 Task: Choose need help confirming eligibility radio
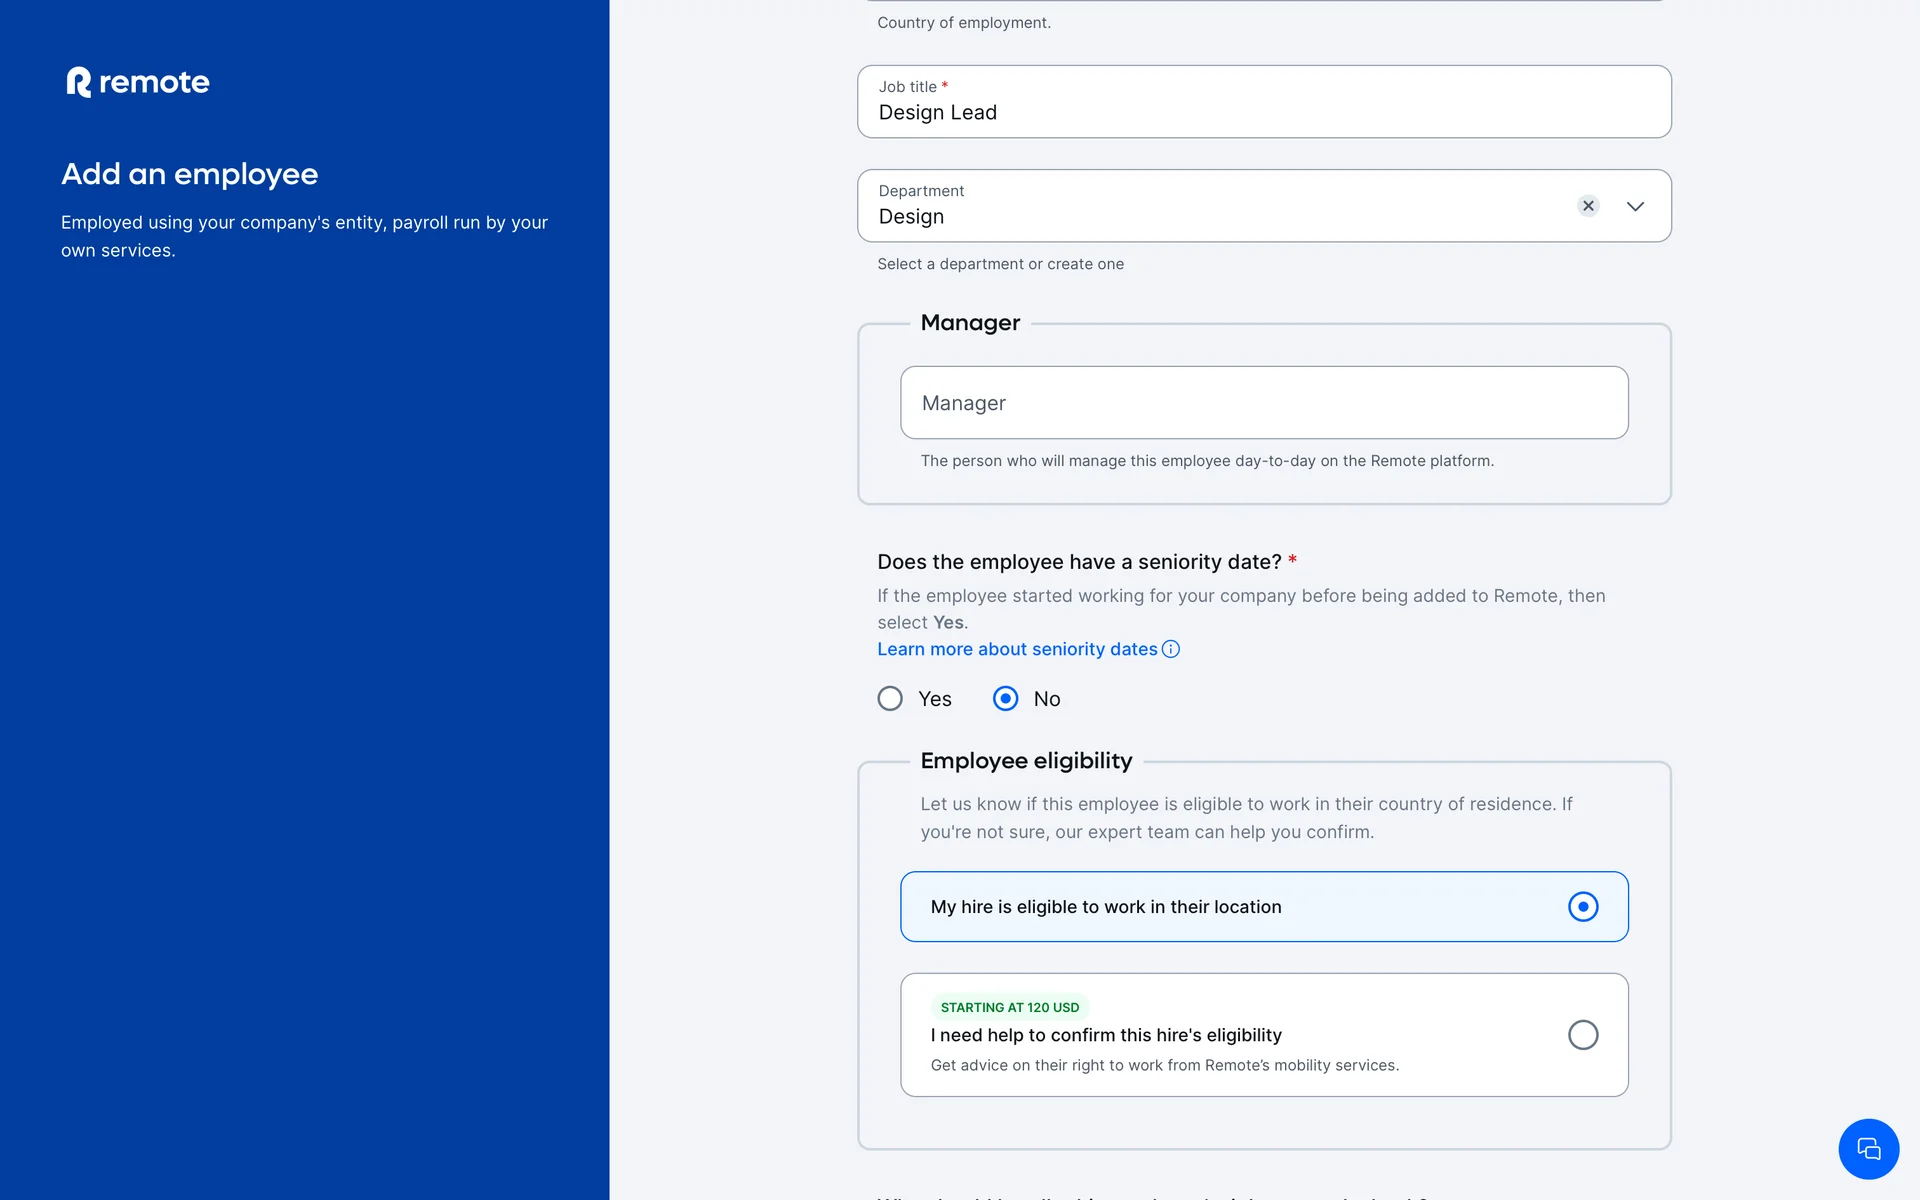click(x=1583, y=1035)
